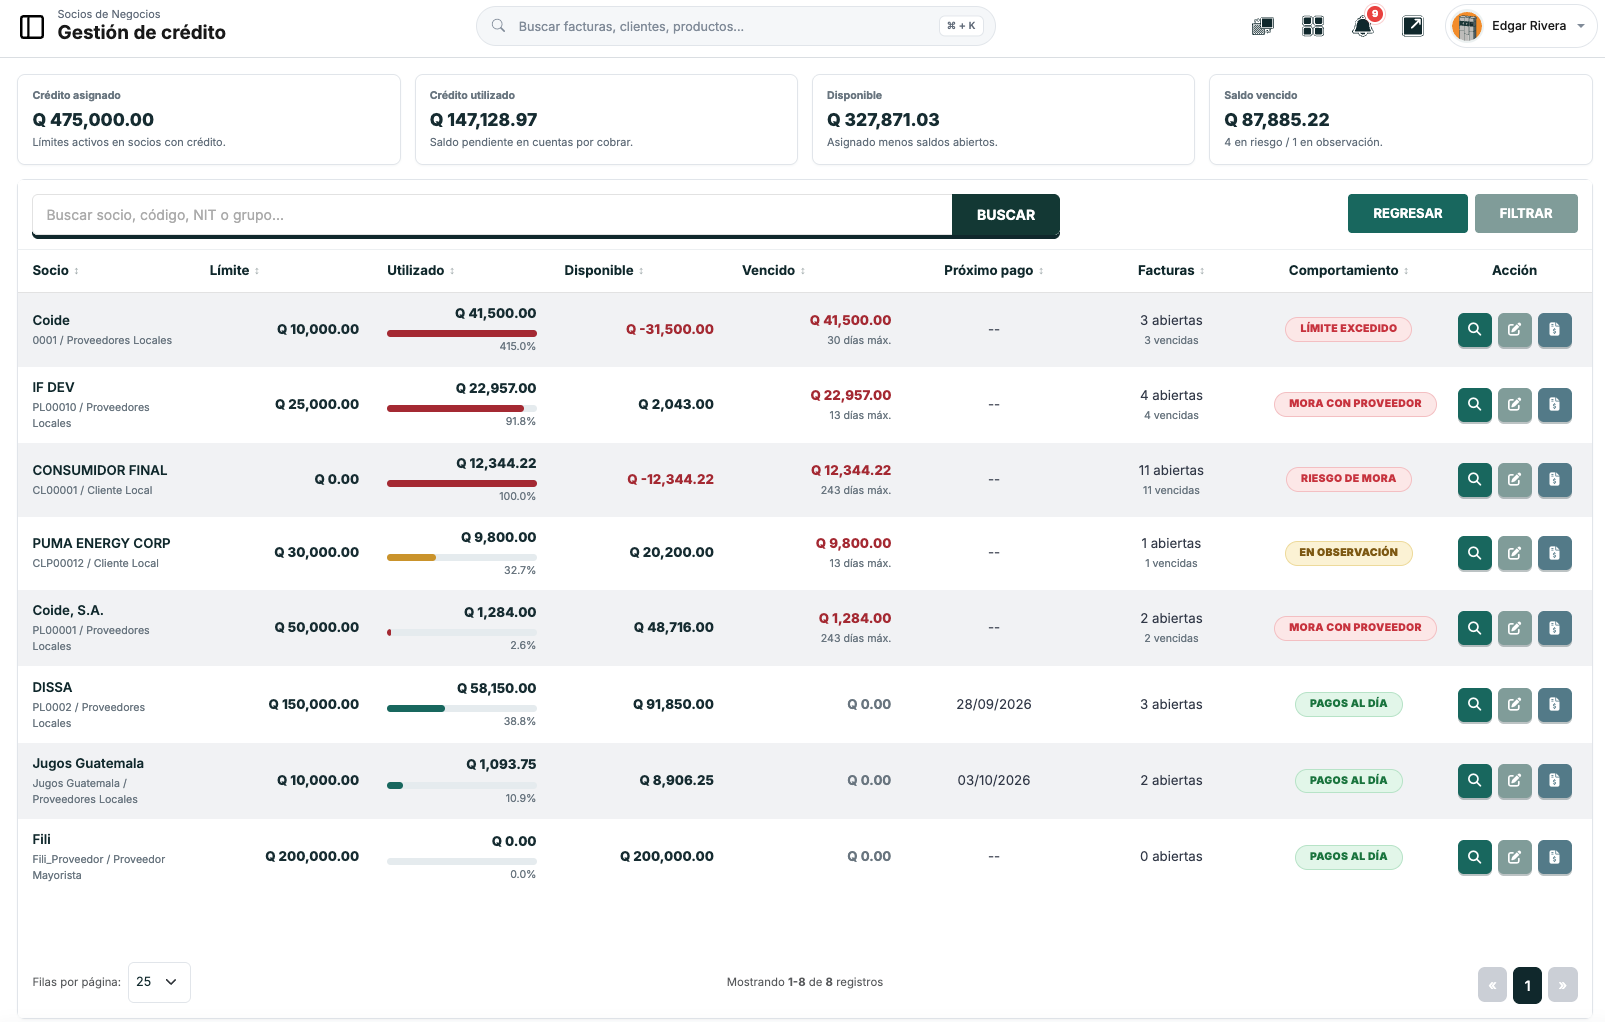
Task: Sort table by Utilizado column
Action: pos(421,271)
